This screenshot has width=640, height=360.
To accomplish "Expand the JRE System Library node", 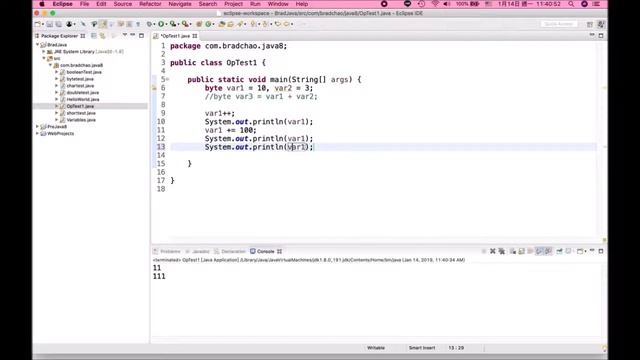I will point(44,51).
